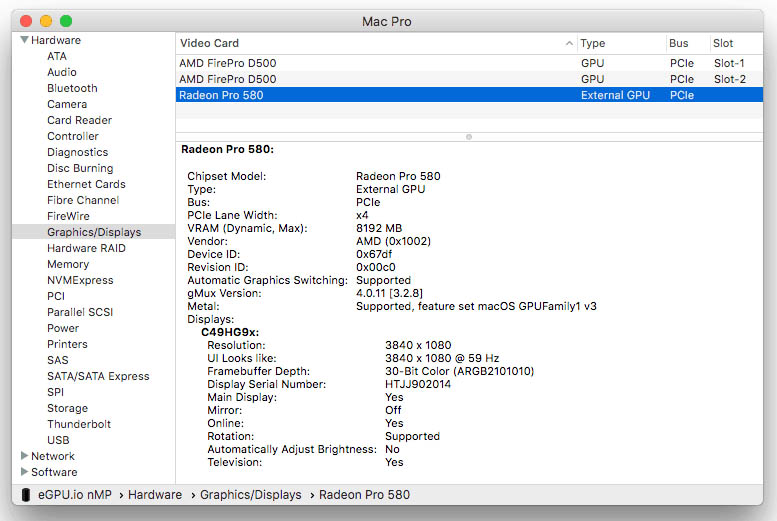Open Power in the sidebar
The height and width of the screenshot is (521, 777).
pos(63,328)
